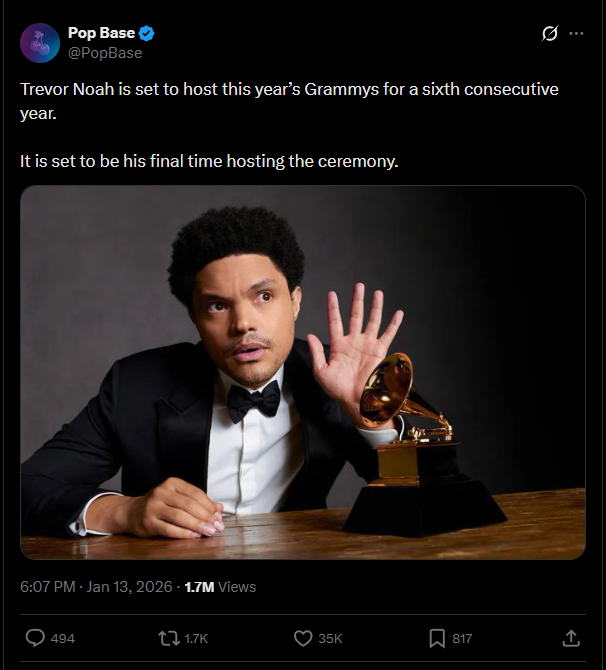Click the 817 bookmarks count
The width and height of the screenshot is (606, 670).
click(x=461, y=638)
